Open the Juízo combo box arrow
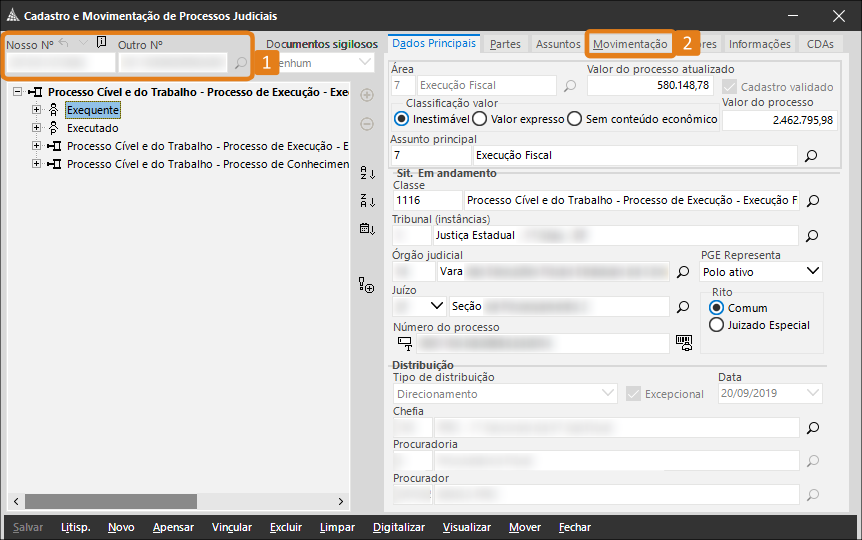Viewport: 862px width, 540px height. click(x=436, y=307)
